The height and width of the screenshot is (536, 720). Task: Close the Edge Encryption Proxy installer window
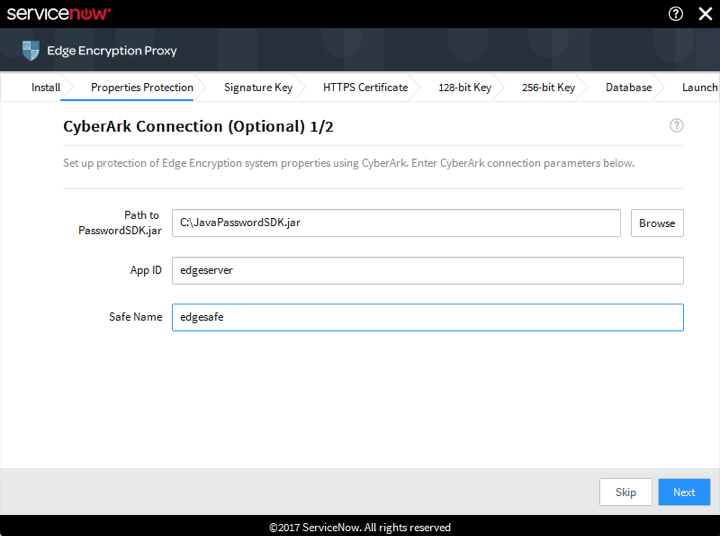(x=705, y=14)
